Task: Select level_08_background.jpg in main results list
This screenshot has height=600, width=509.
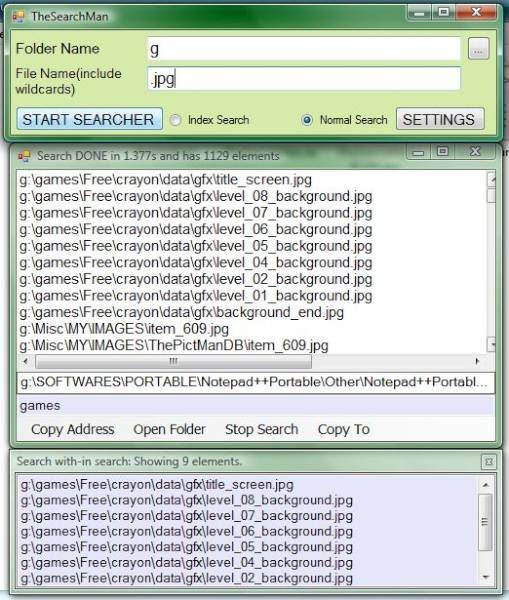Action: pos(196,196)
